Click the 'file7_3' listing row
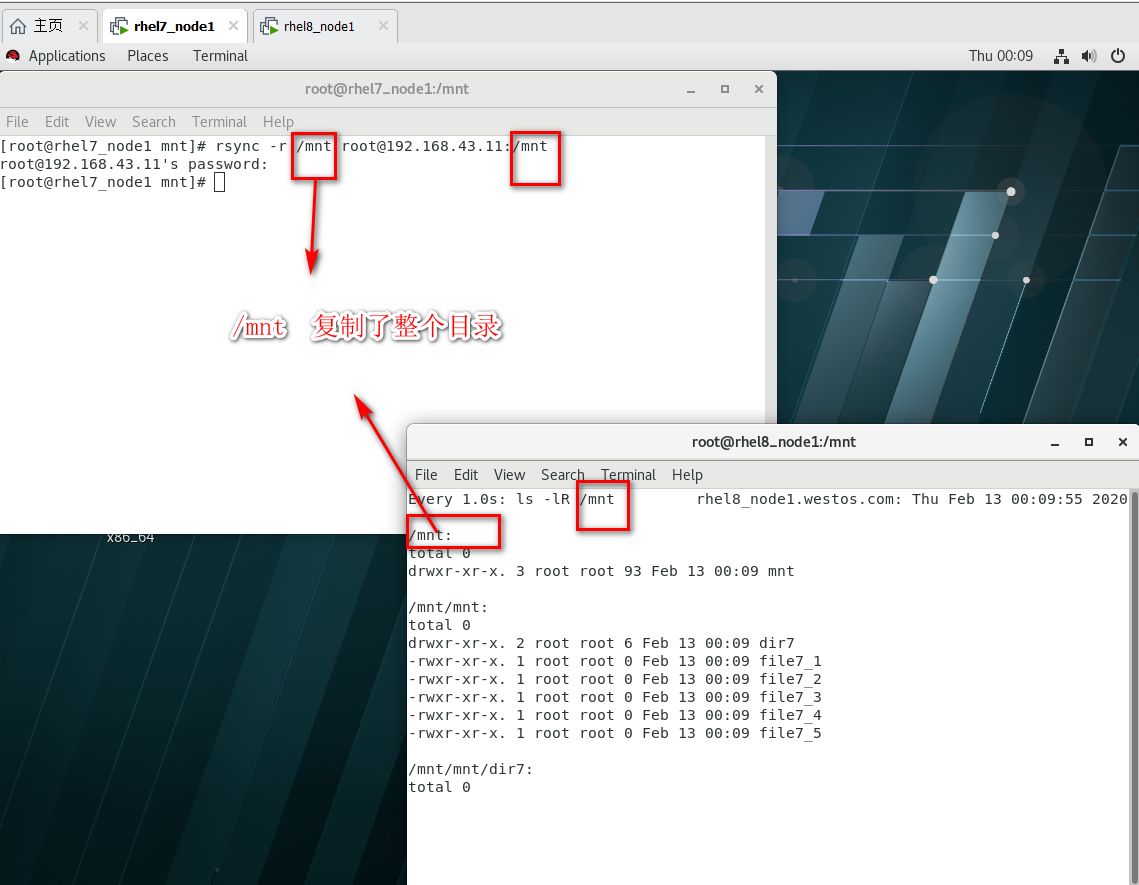 [x=615, y=698]
